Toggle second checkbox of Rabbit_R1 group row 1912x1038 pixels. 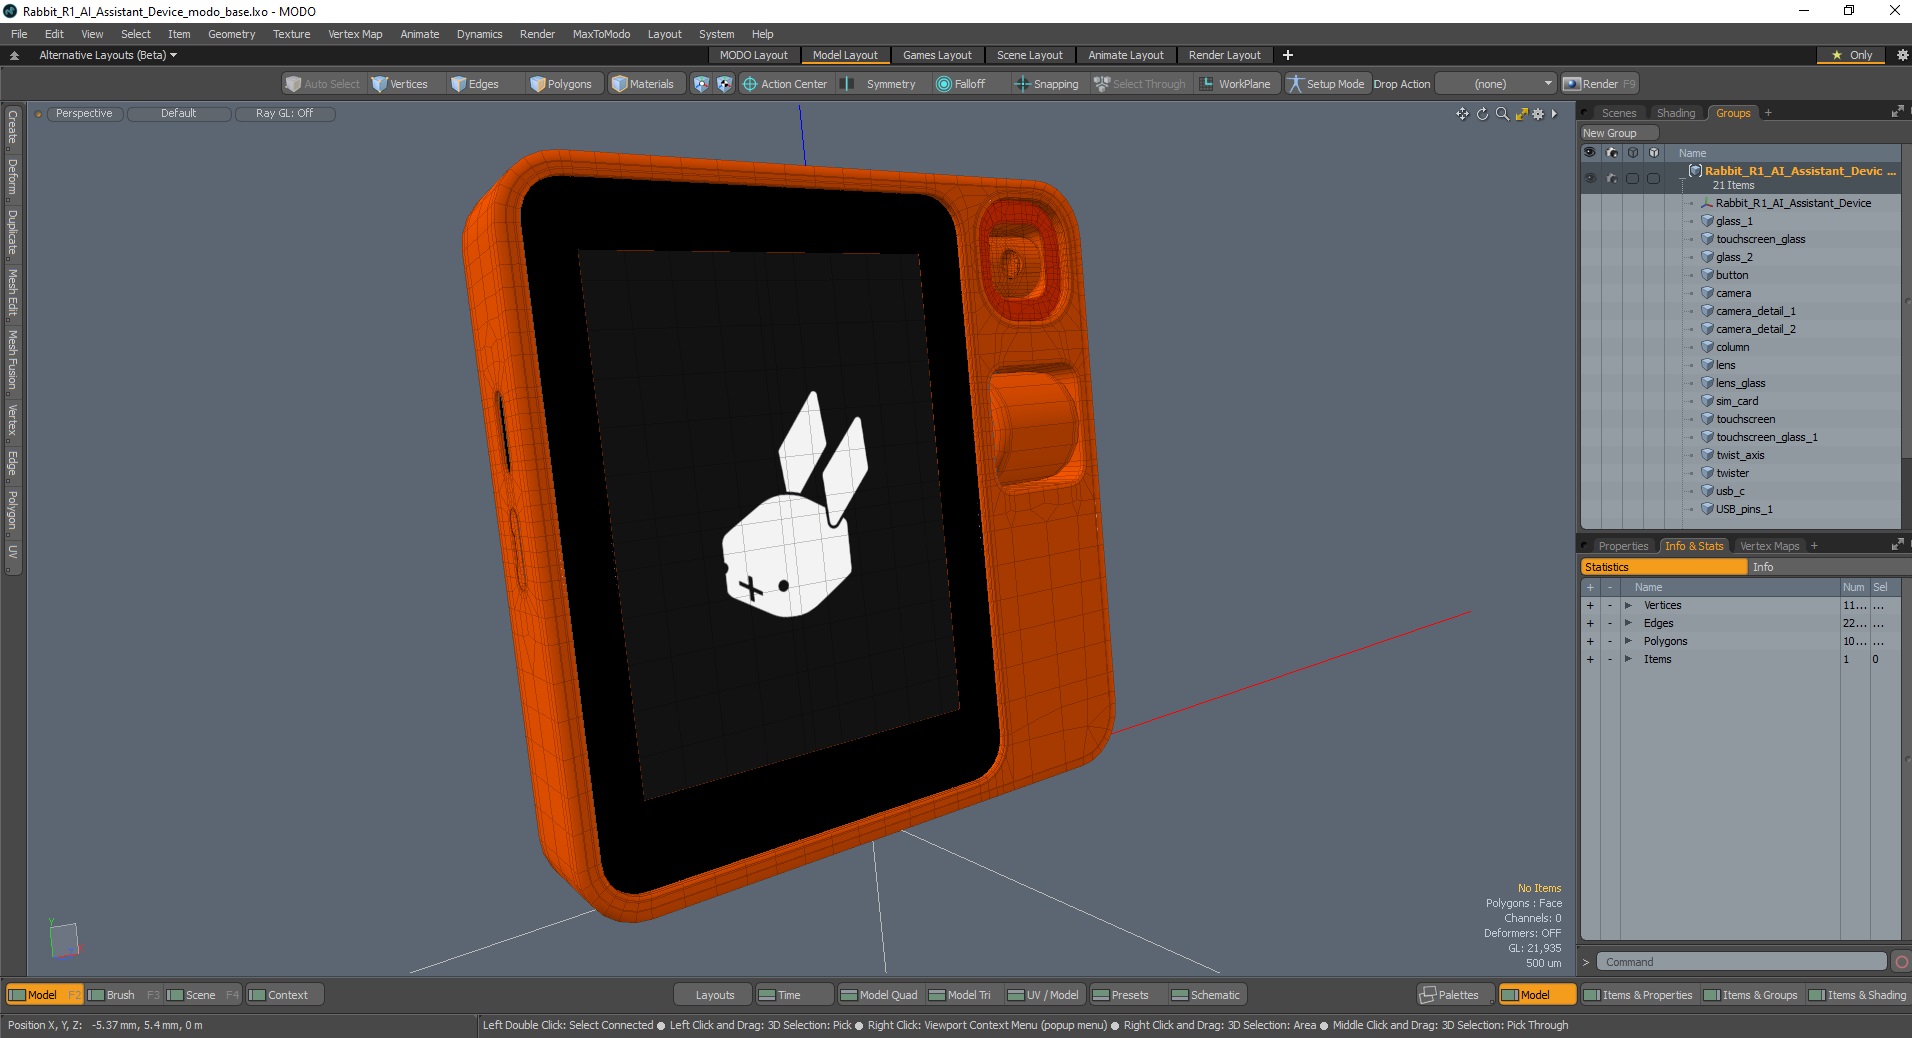click(x=1653, y=178)
